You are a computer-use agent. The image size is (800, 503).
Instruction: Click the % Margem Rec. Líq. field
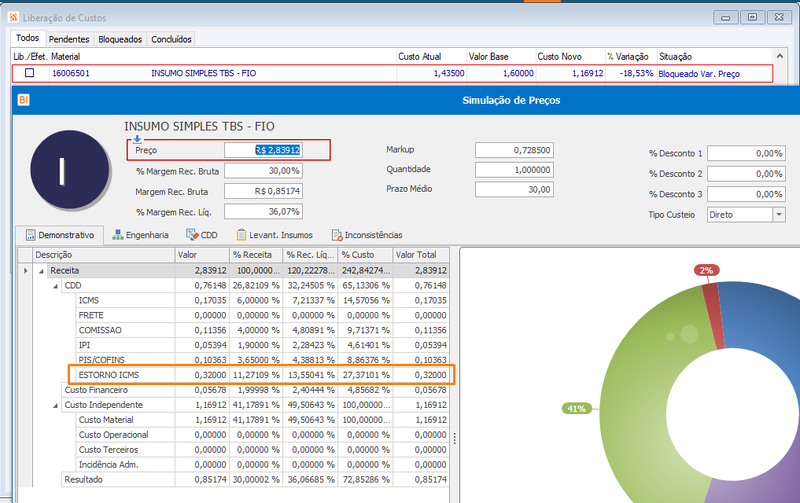click(263, 211)
